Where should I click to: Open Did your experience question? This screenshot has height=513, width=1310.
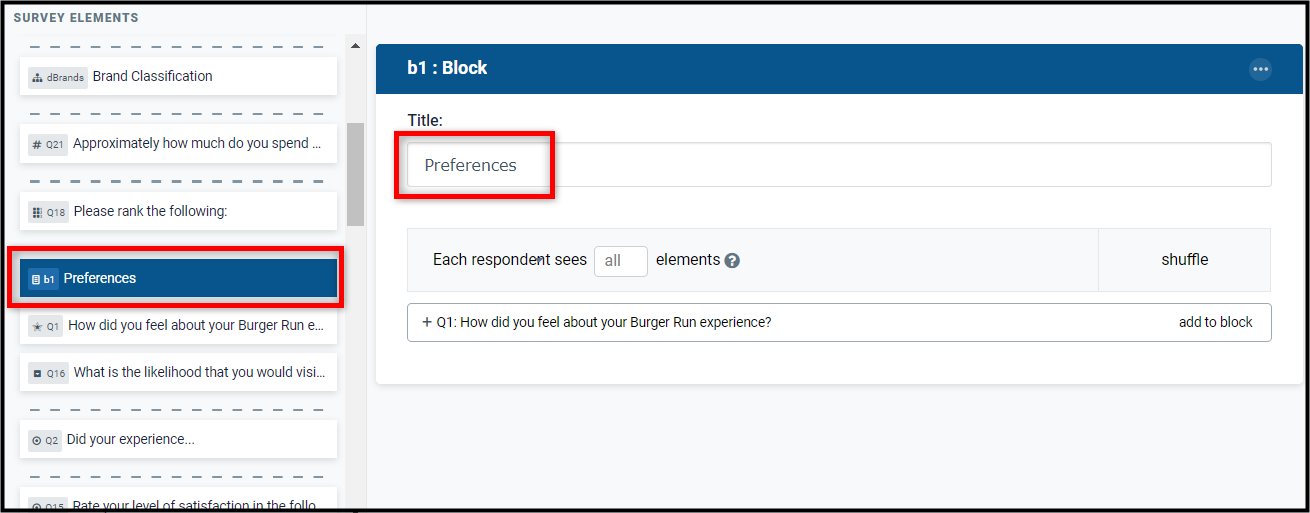(178, 439)
